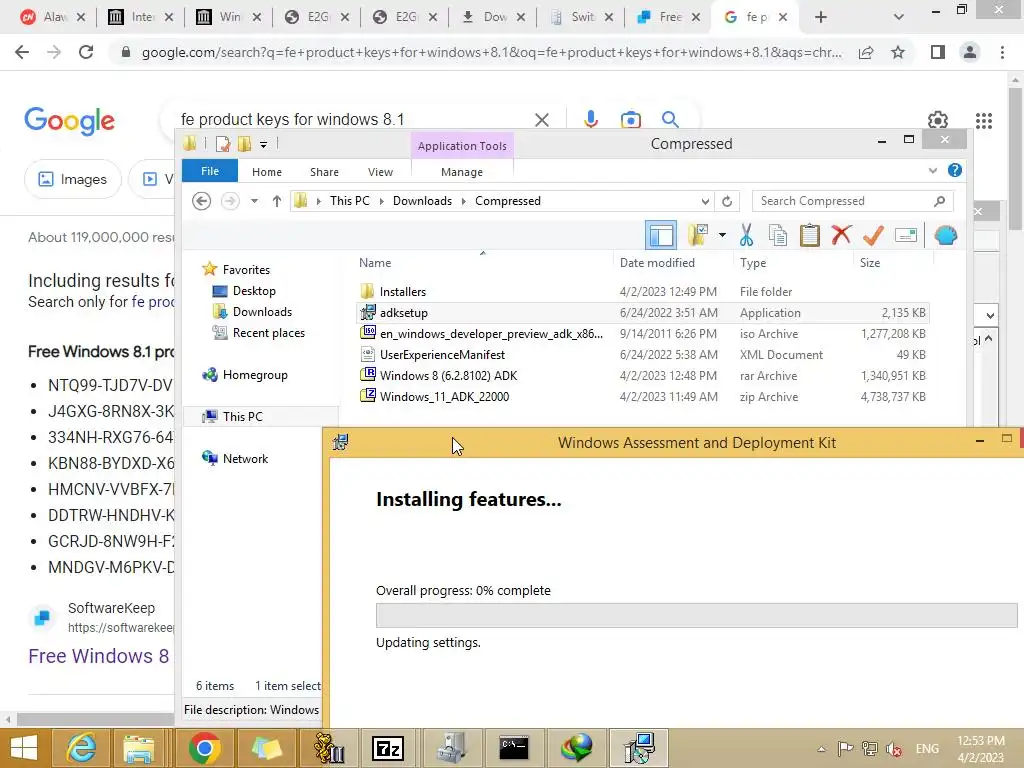Click the red X Delete icon in Explorer toolbar
The image size is (1024, 768).
[841, 234]
